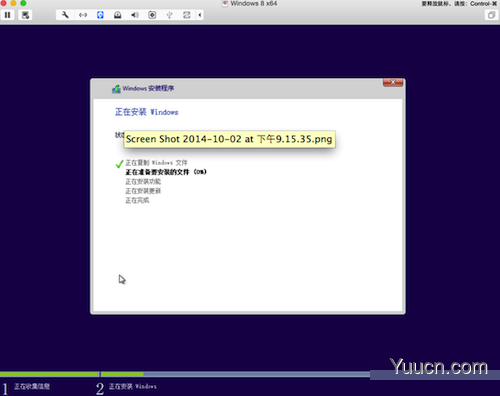Select the '正在安装功能' step
500x396 pixels.
click(143, 182)
